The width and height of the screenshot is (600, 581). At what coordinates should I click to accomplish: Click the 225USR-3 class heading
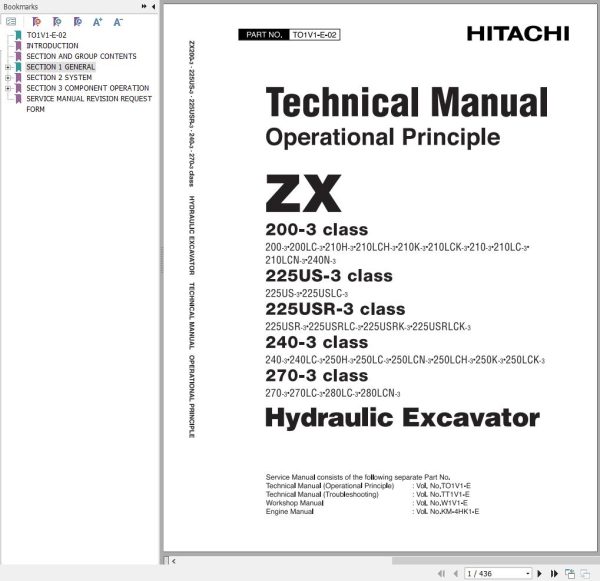click(335, 309)
